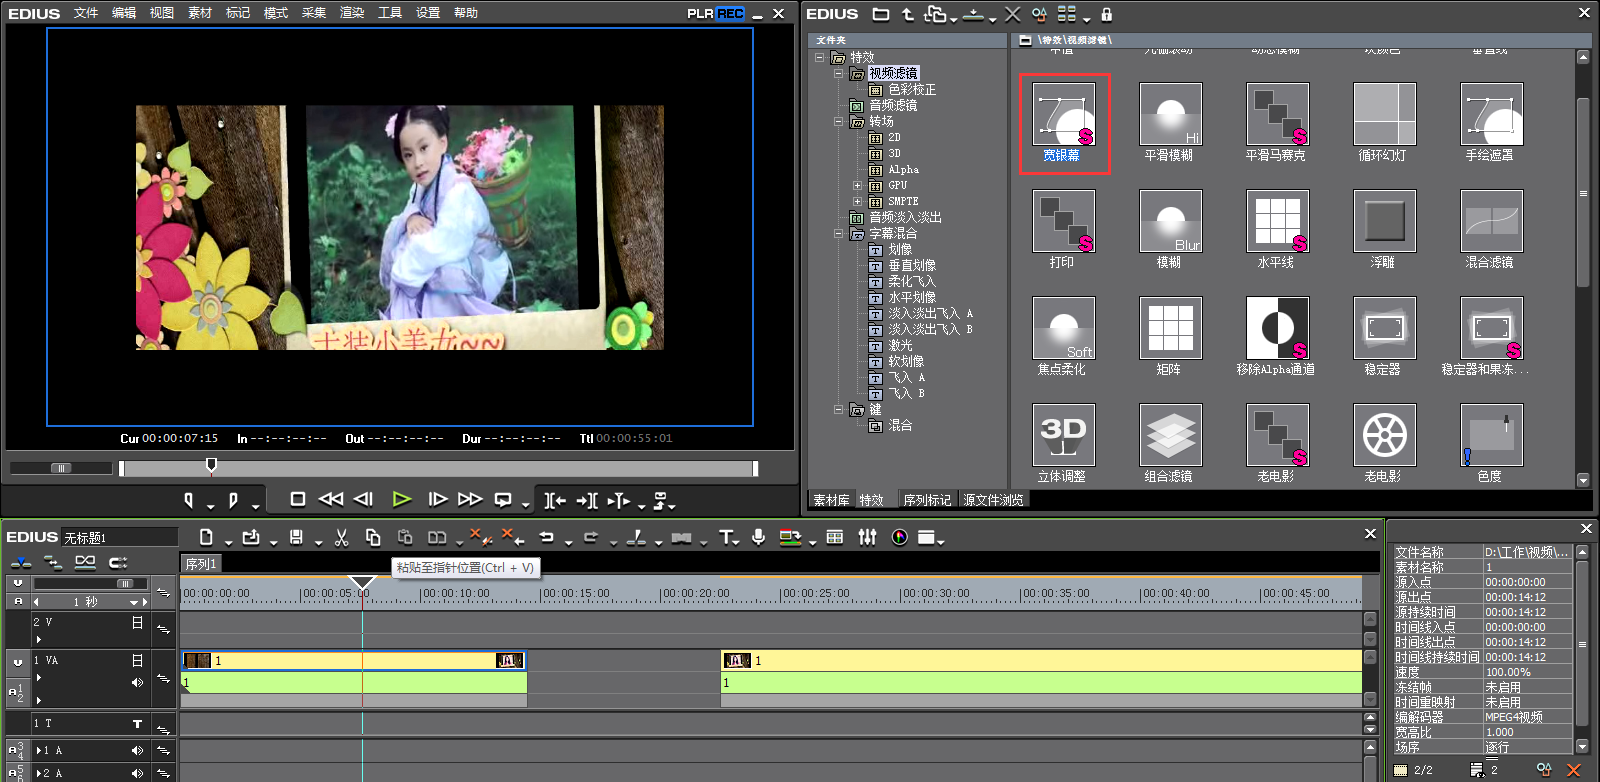Viewport: 1600px width, 782px height.
Task: Click the lock icon in the effects toolbar
Action: click(x=1106, y=14)
